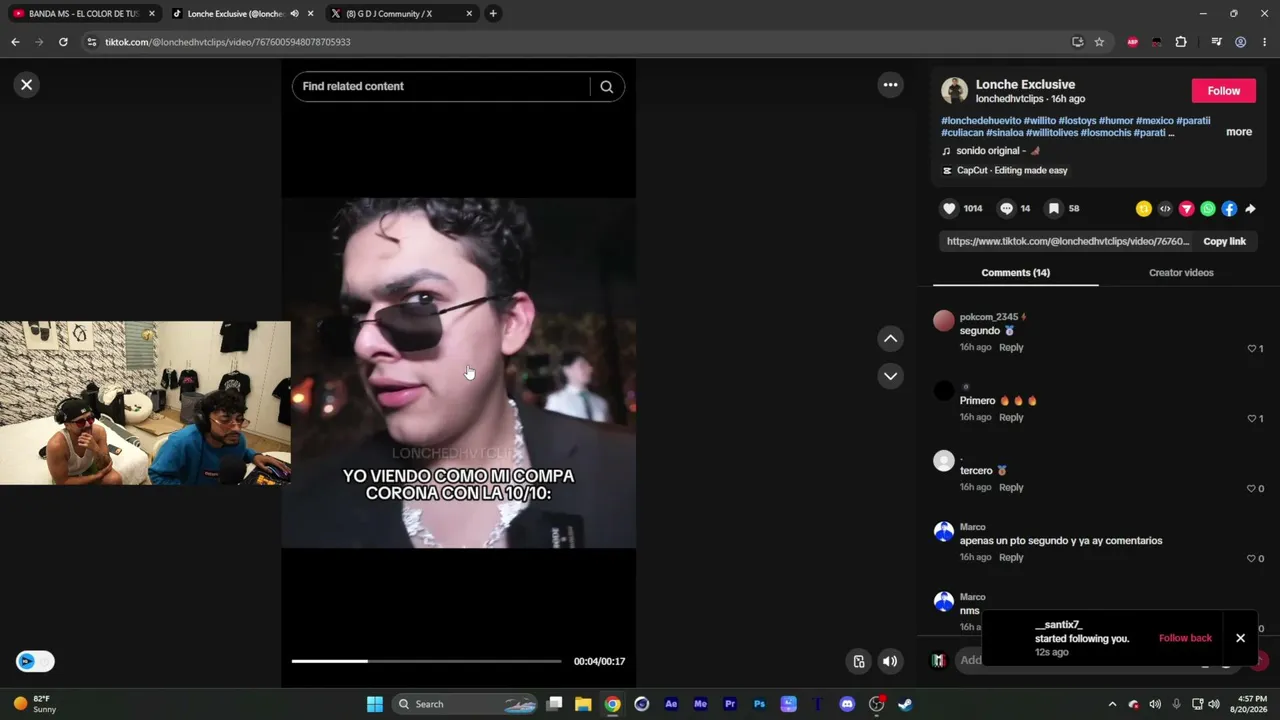Viewport: 1280px width, 720px height.
Task: Switch to BANDA MS browser tab
Action: (x=83, y=14)
